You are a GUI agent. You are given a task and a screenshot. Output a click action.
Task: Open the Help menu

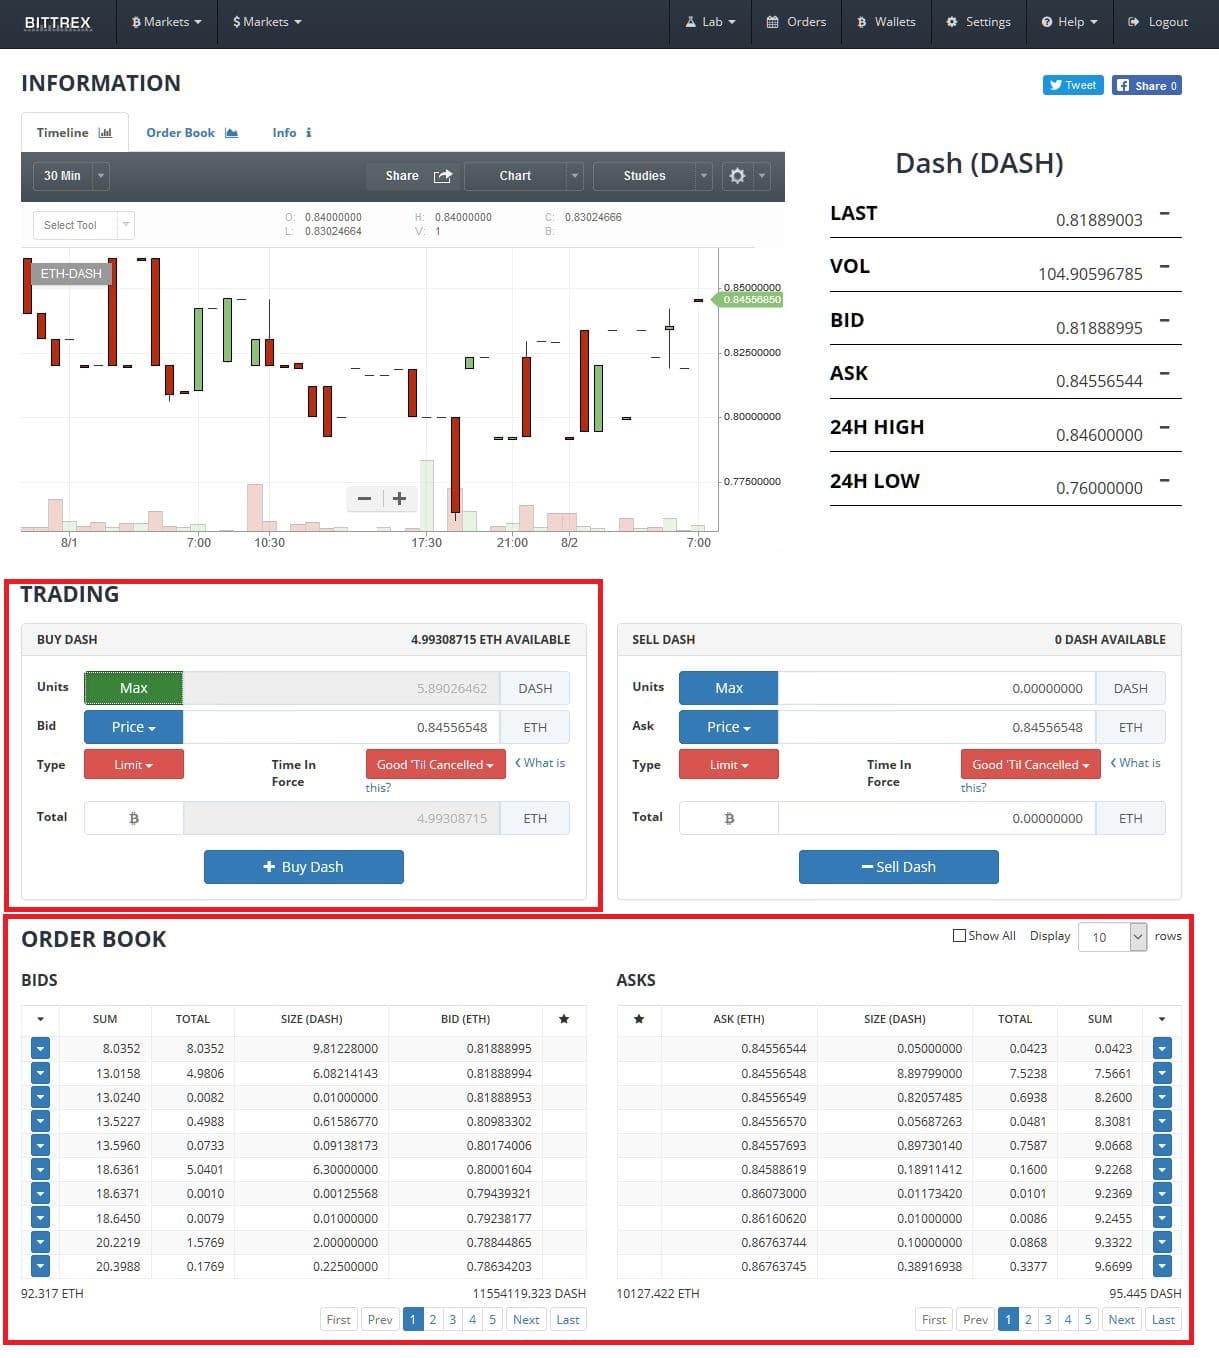(x=1069, y=21)
